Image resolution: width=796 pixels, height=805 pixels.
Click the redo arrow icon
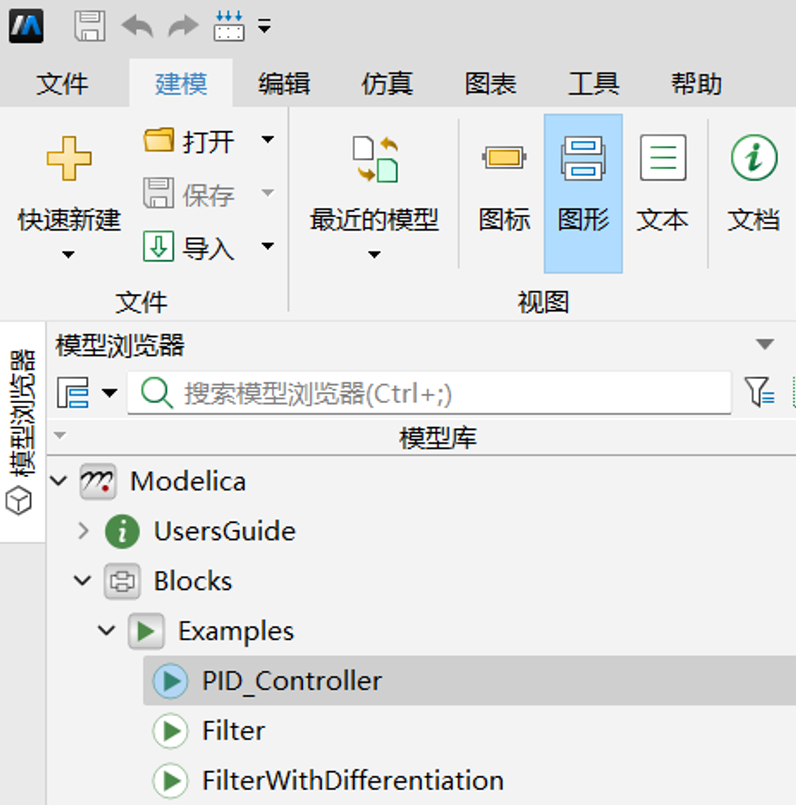click(183, 27)
